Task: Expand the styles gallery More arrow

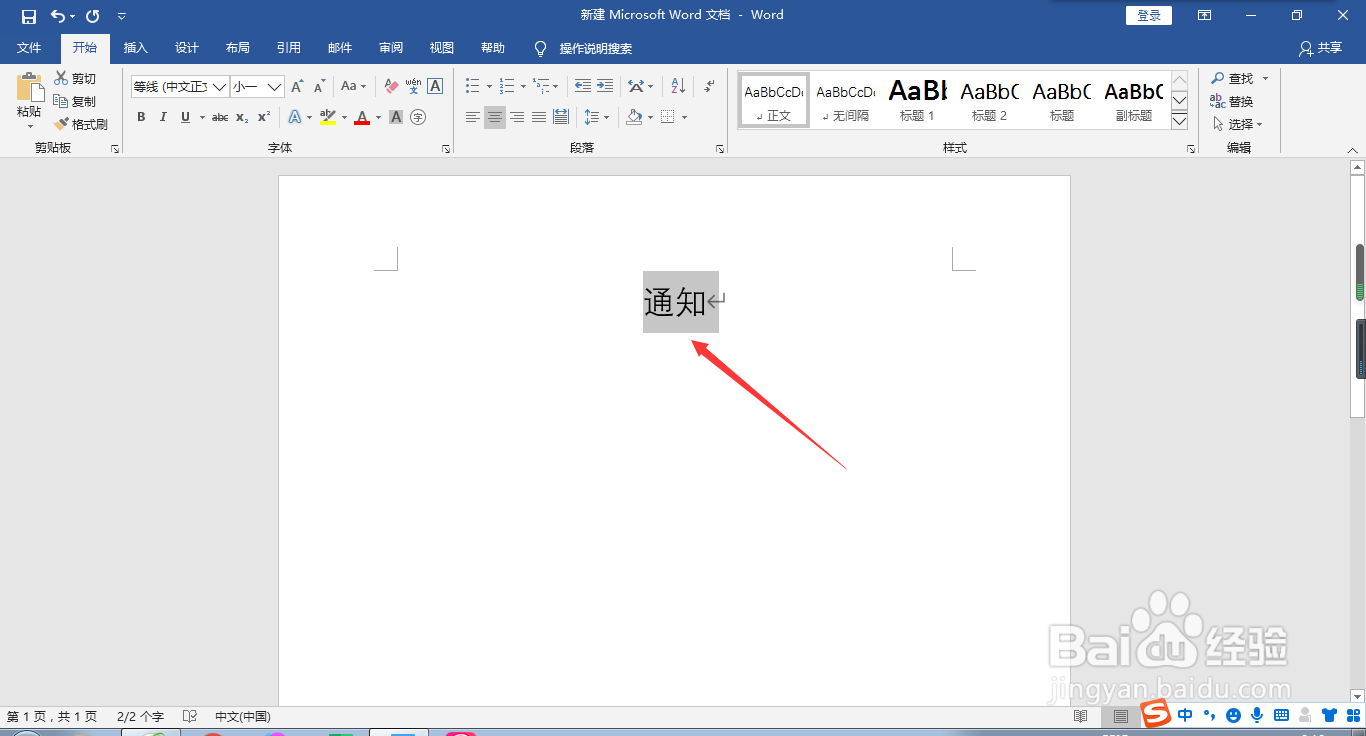Action: (1179, 121)
